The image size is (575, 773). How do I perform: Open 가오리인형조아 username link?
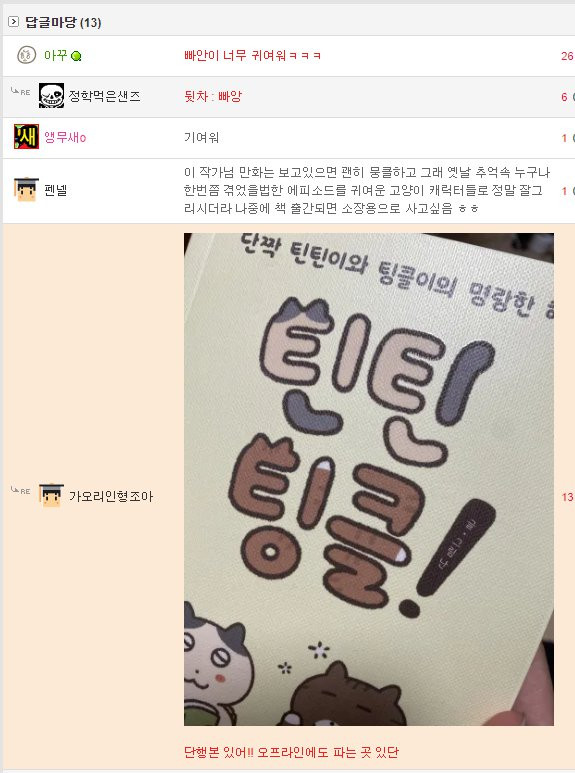pos(111,496)
